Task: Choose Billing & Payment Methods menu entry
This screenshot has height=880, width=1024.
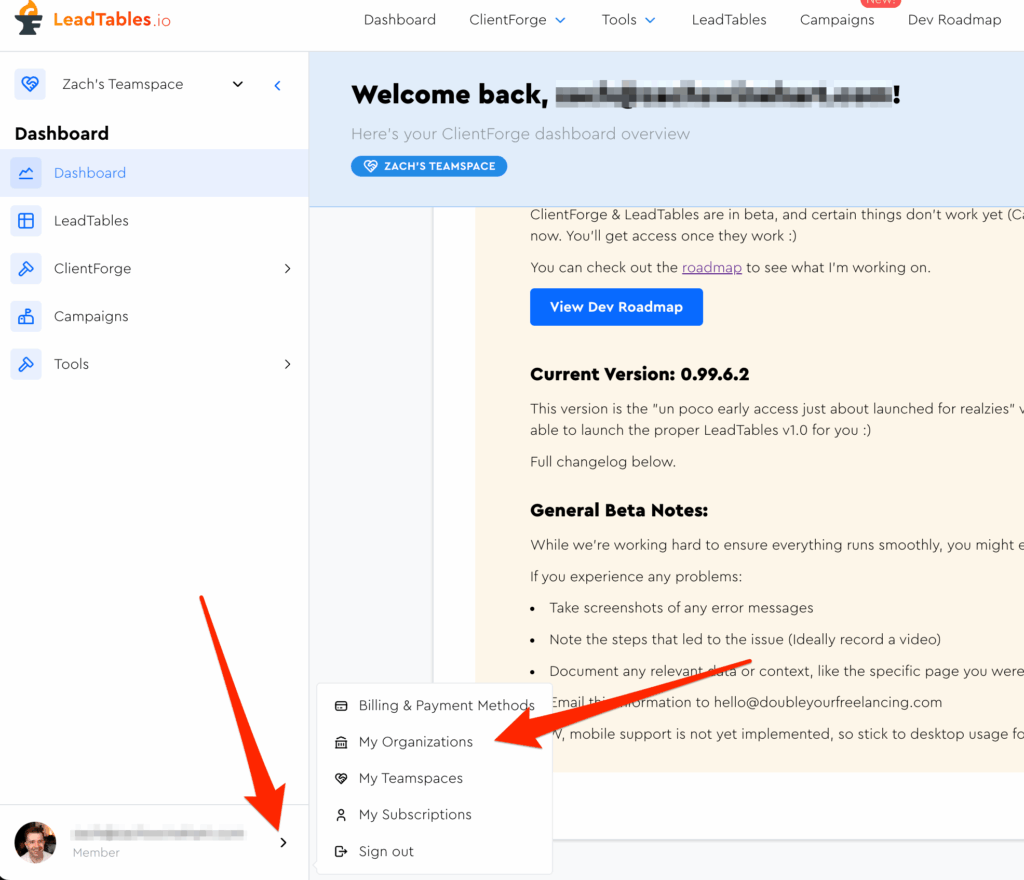Action: click(x=446, y=706)
